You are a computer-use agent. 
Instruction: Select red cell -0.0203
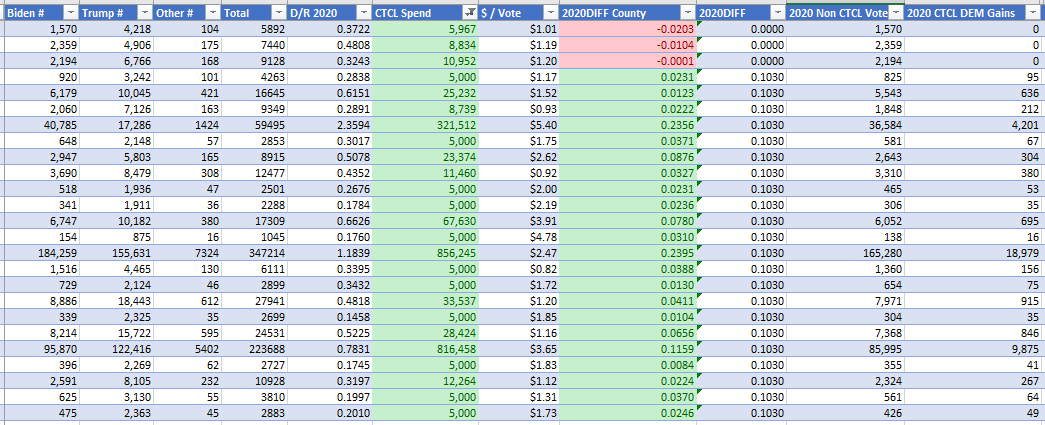pyautogui.click(x=628, y=29)
